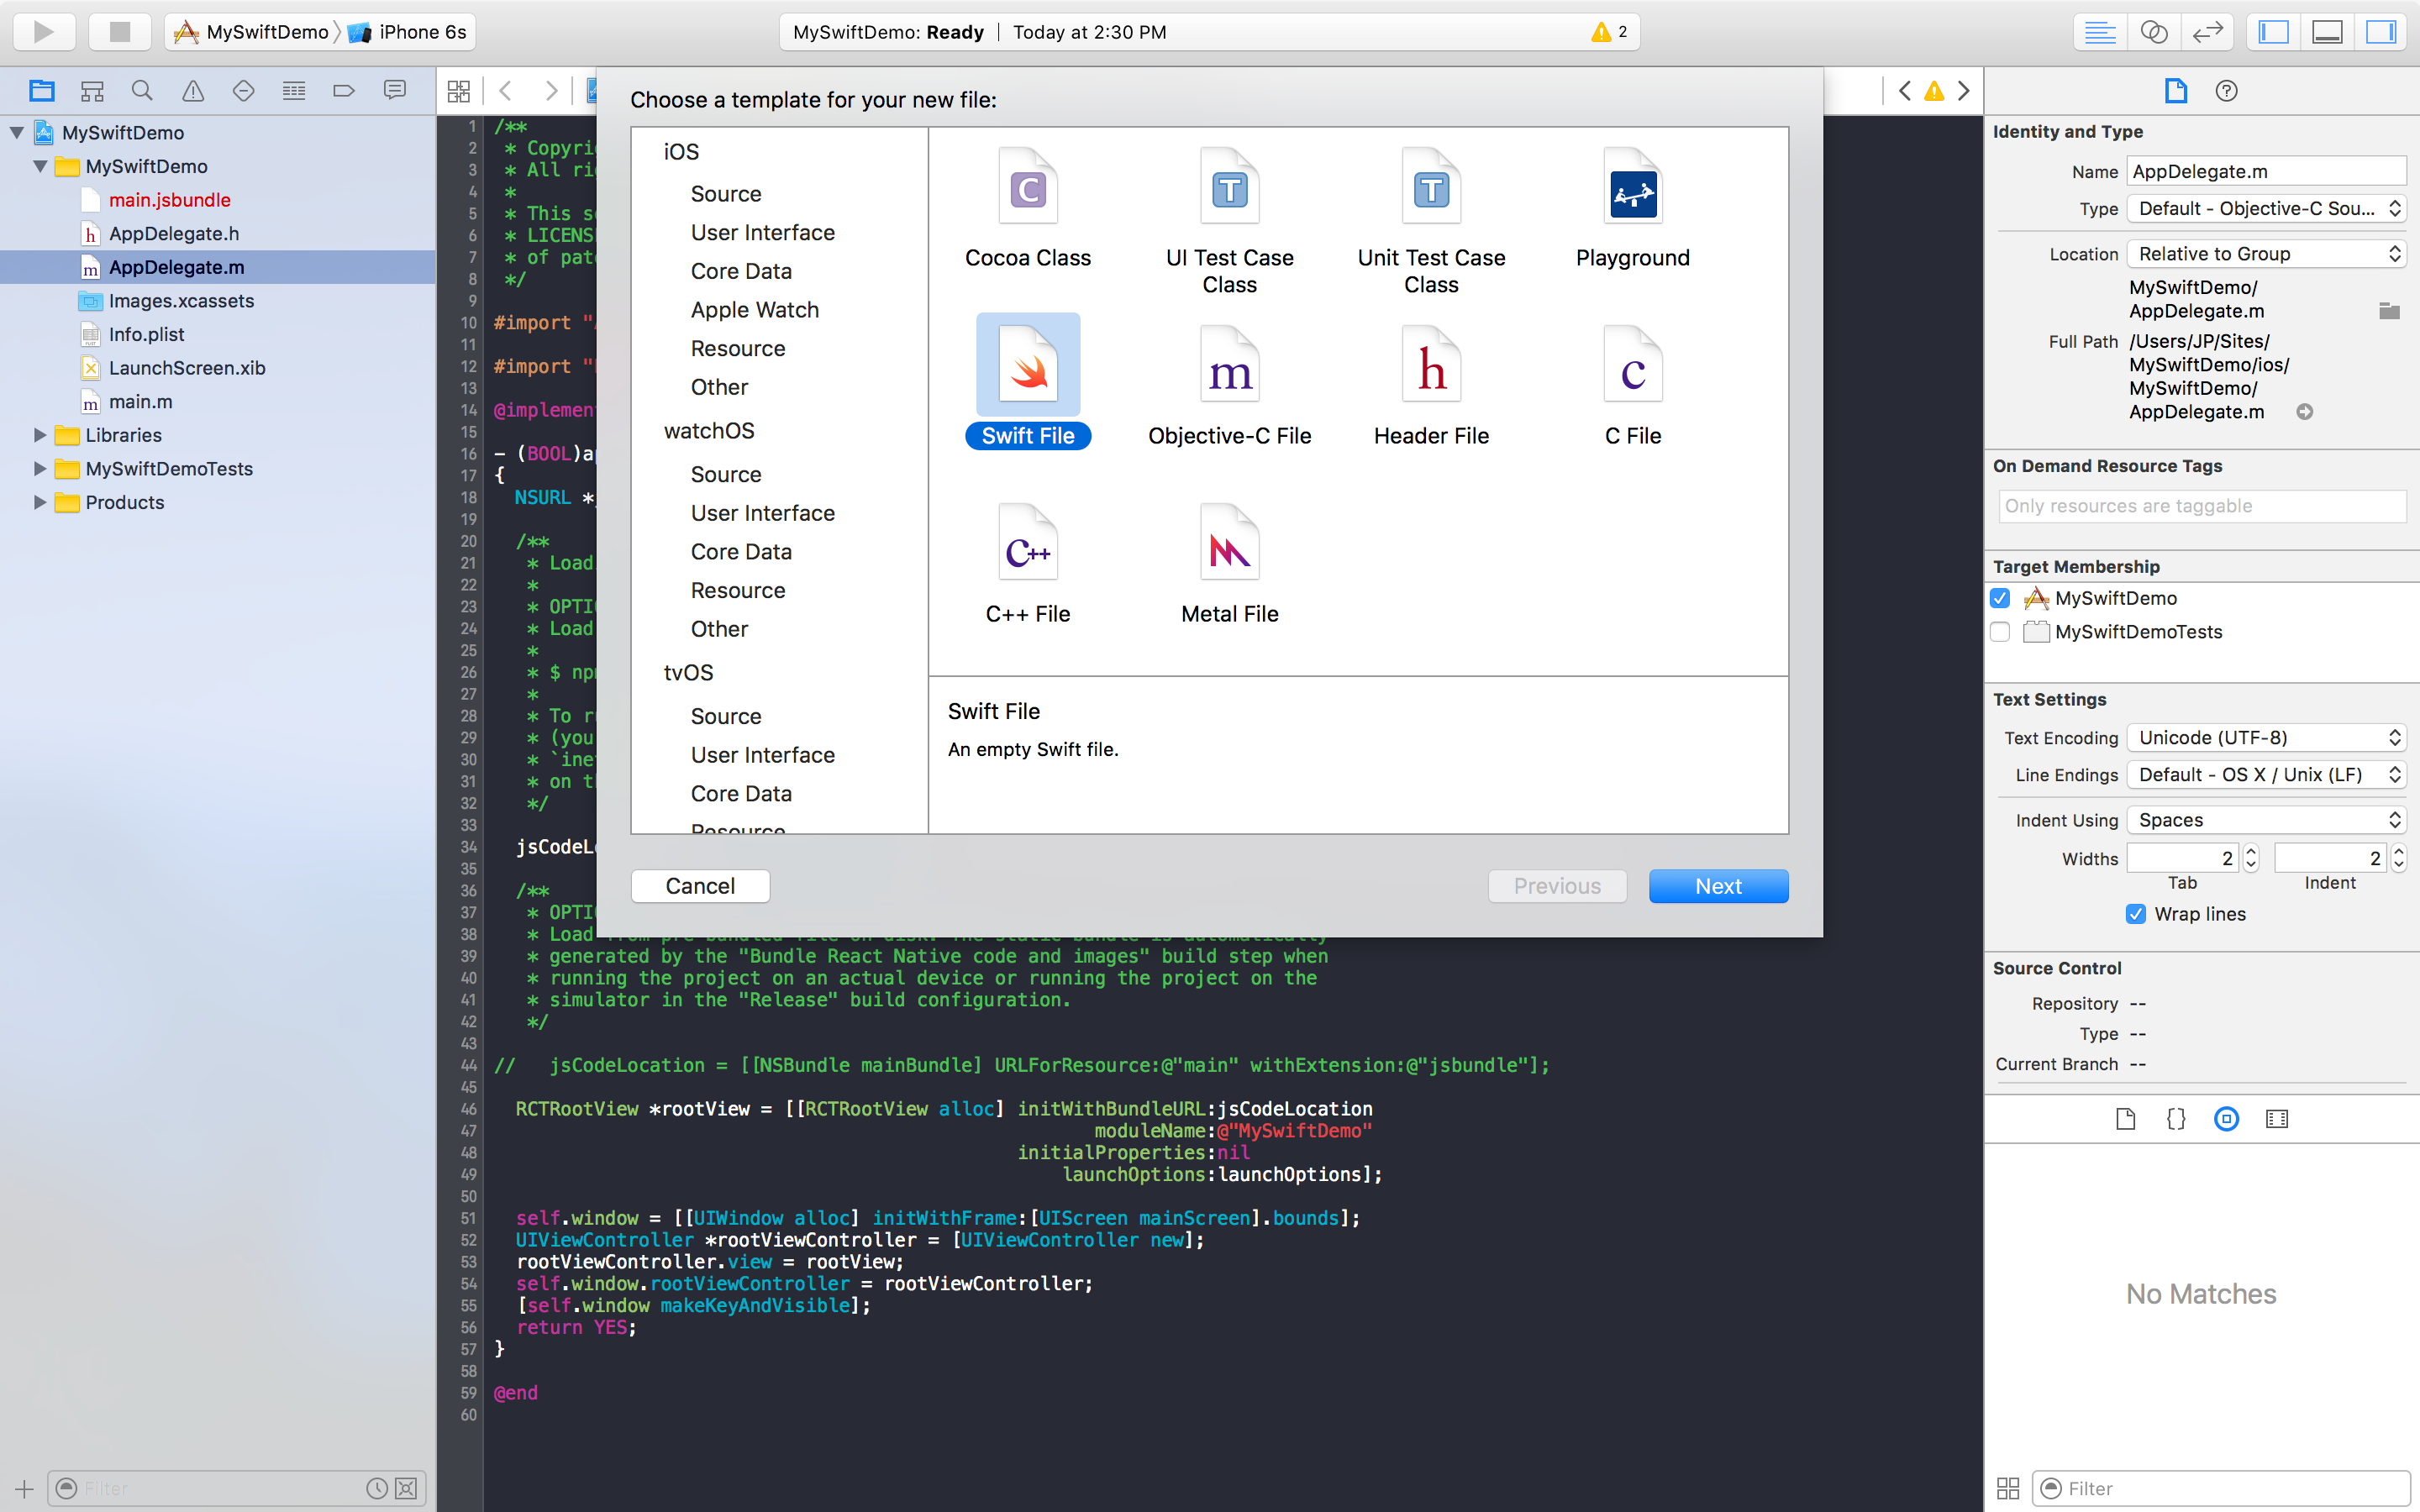Increment the Tab width stepper
This screenshot has height=1512, width=2420.
(2250, 852)
